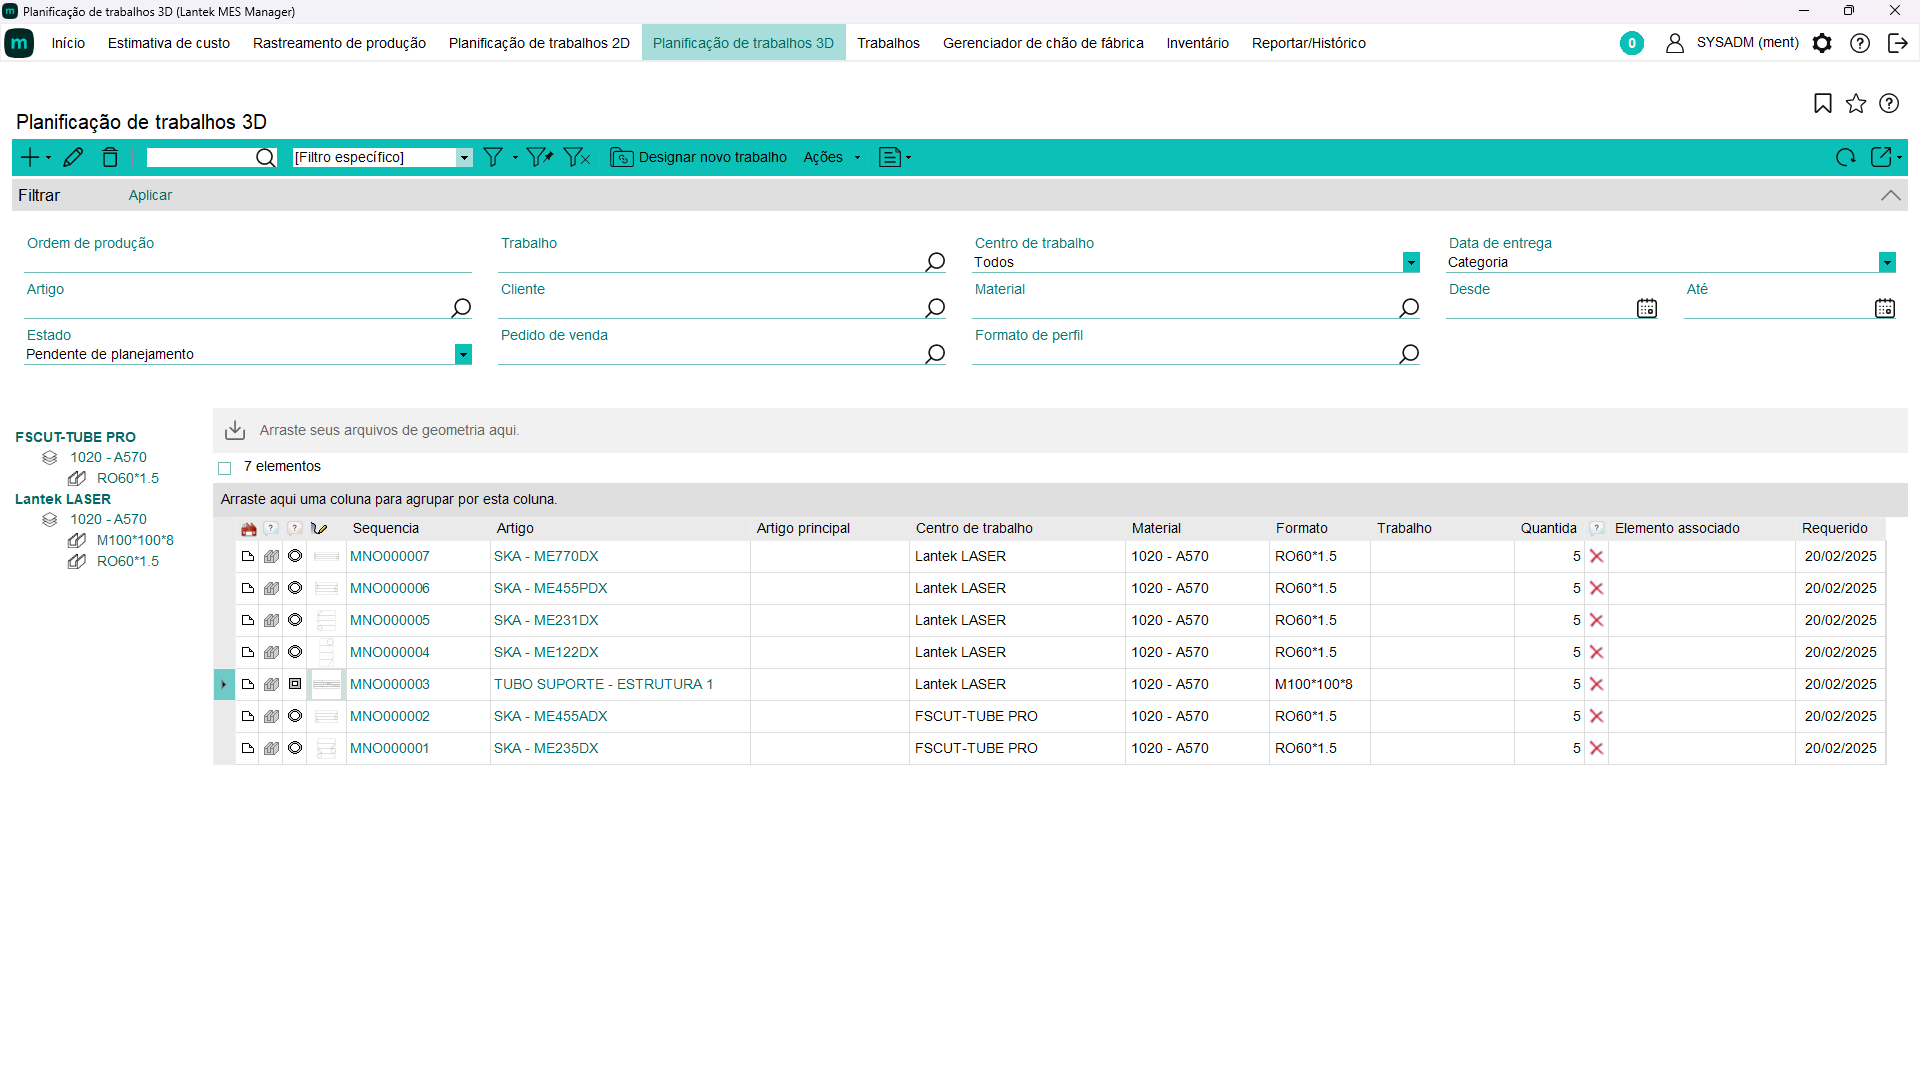Click the header help circle icon

pyautogui.click(x=1860, y=43)
